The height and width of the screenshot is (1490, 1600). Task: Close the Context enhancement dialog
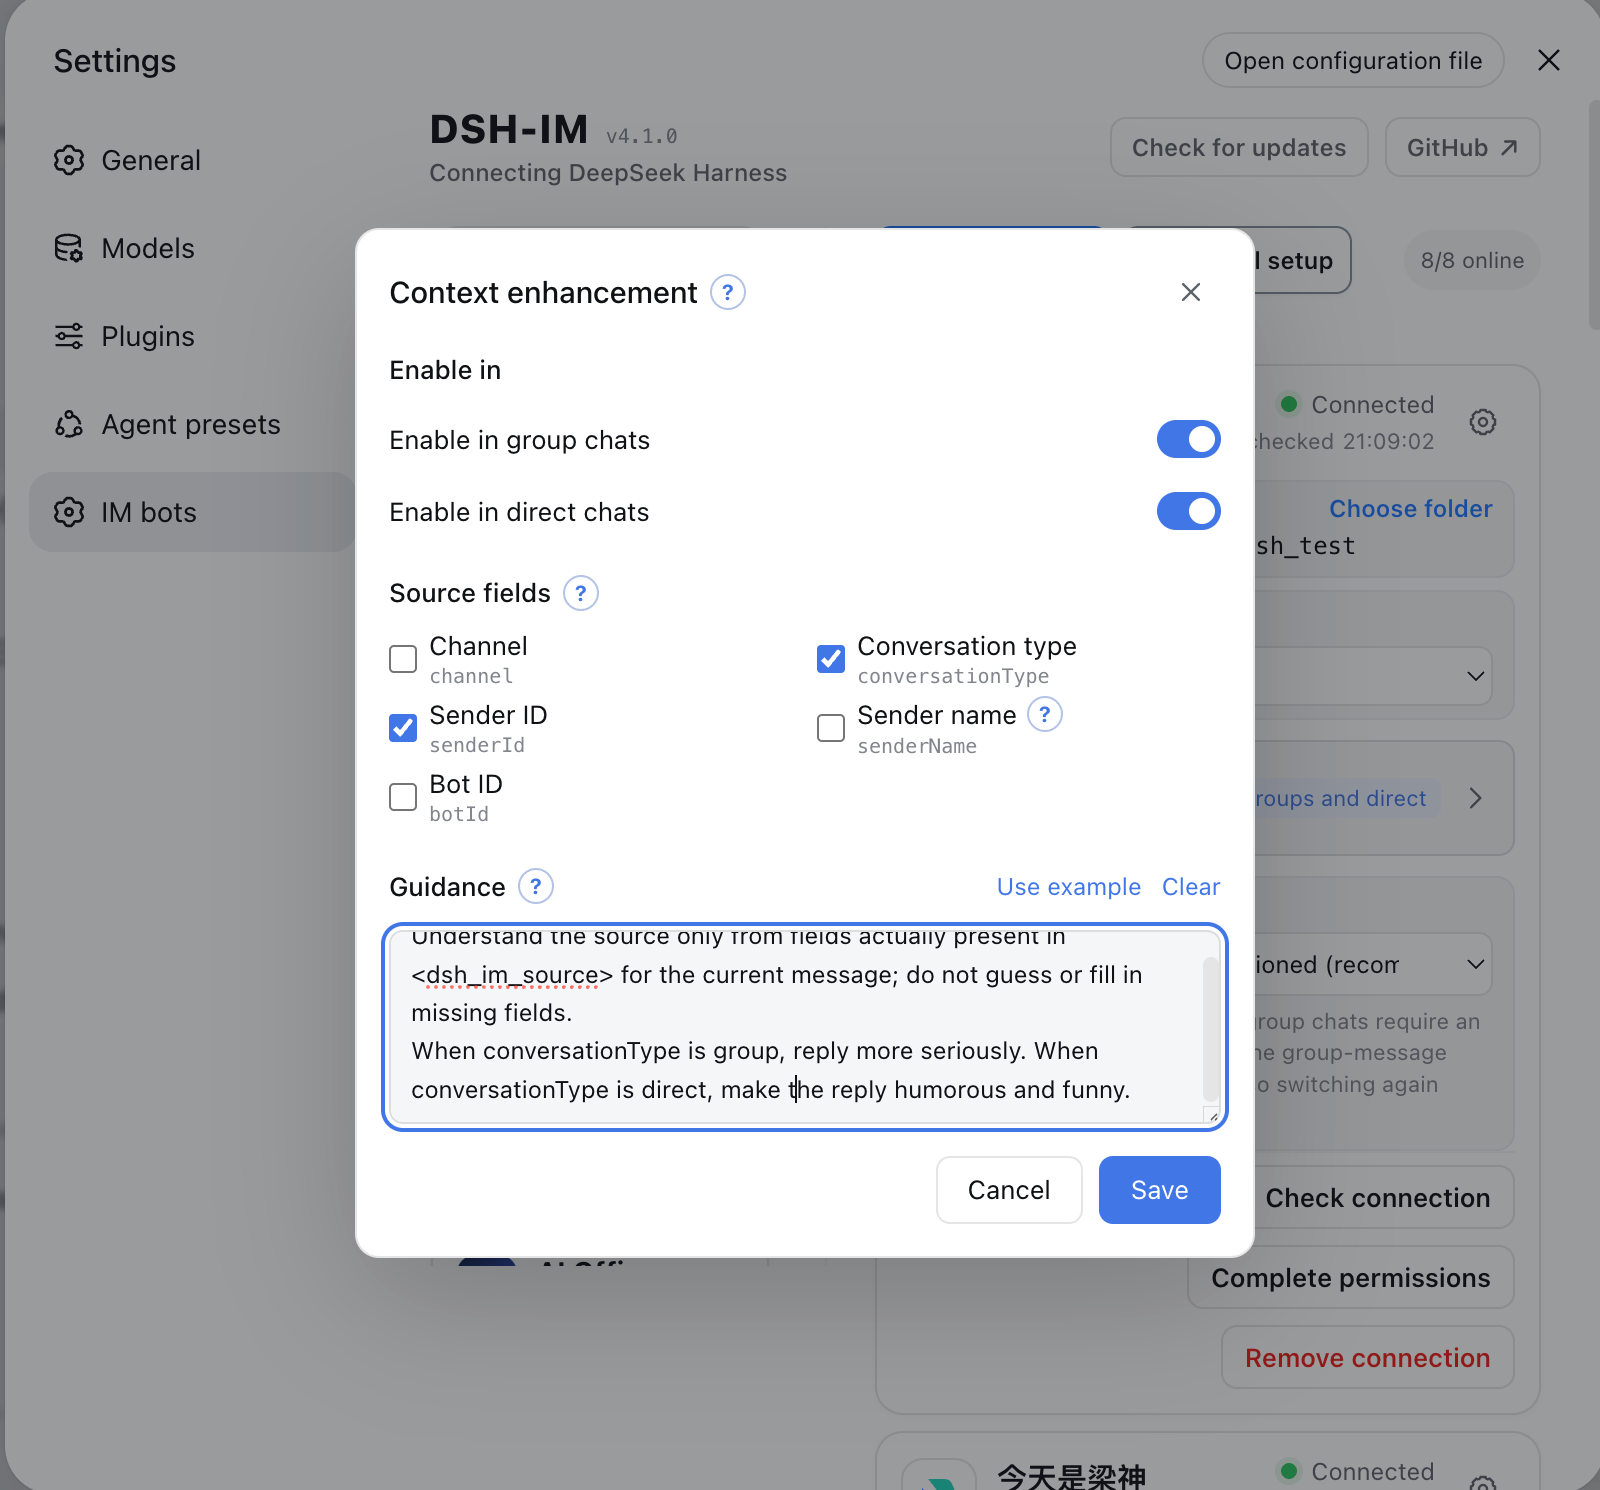coord(1190,292)
